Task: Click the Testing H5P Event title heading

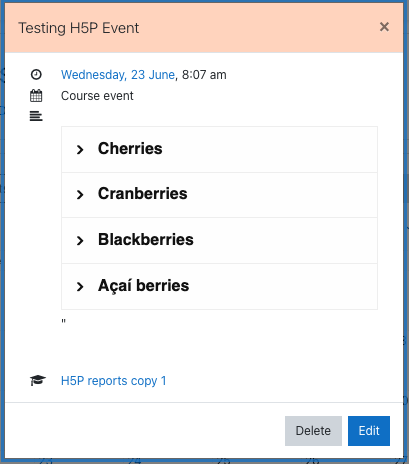Action: 79,28
